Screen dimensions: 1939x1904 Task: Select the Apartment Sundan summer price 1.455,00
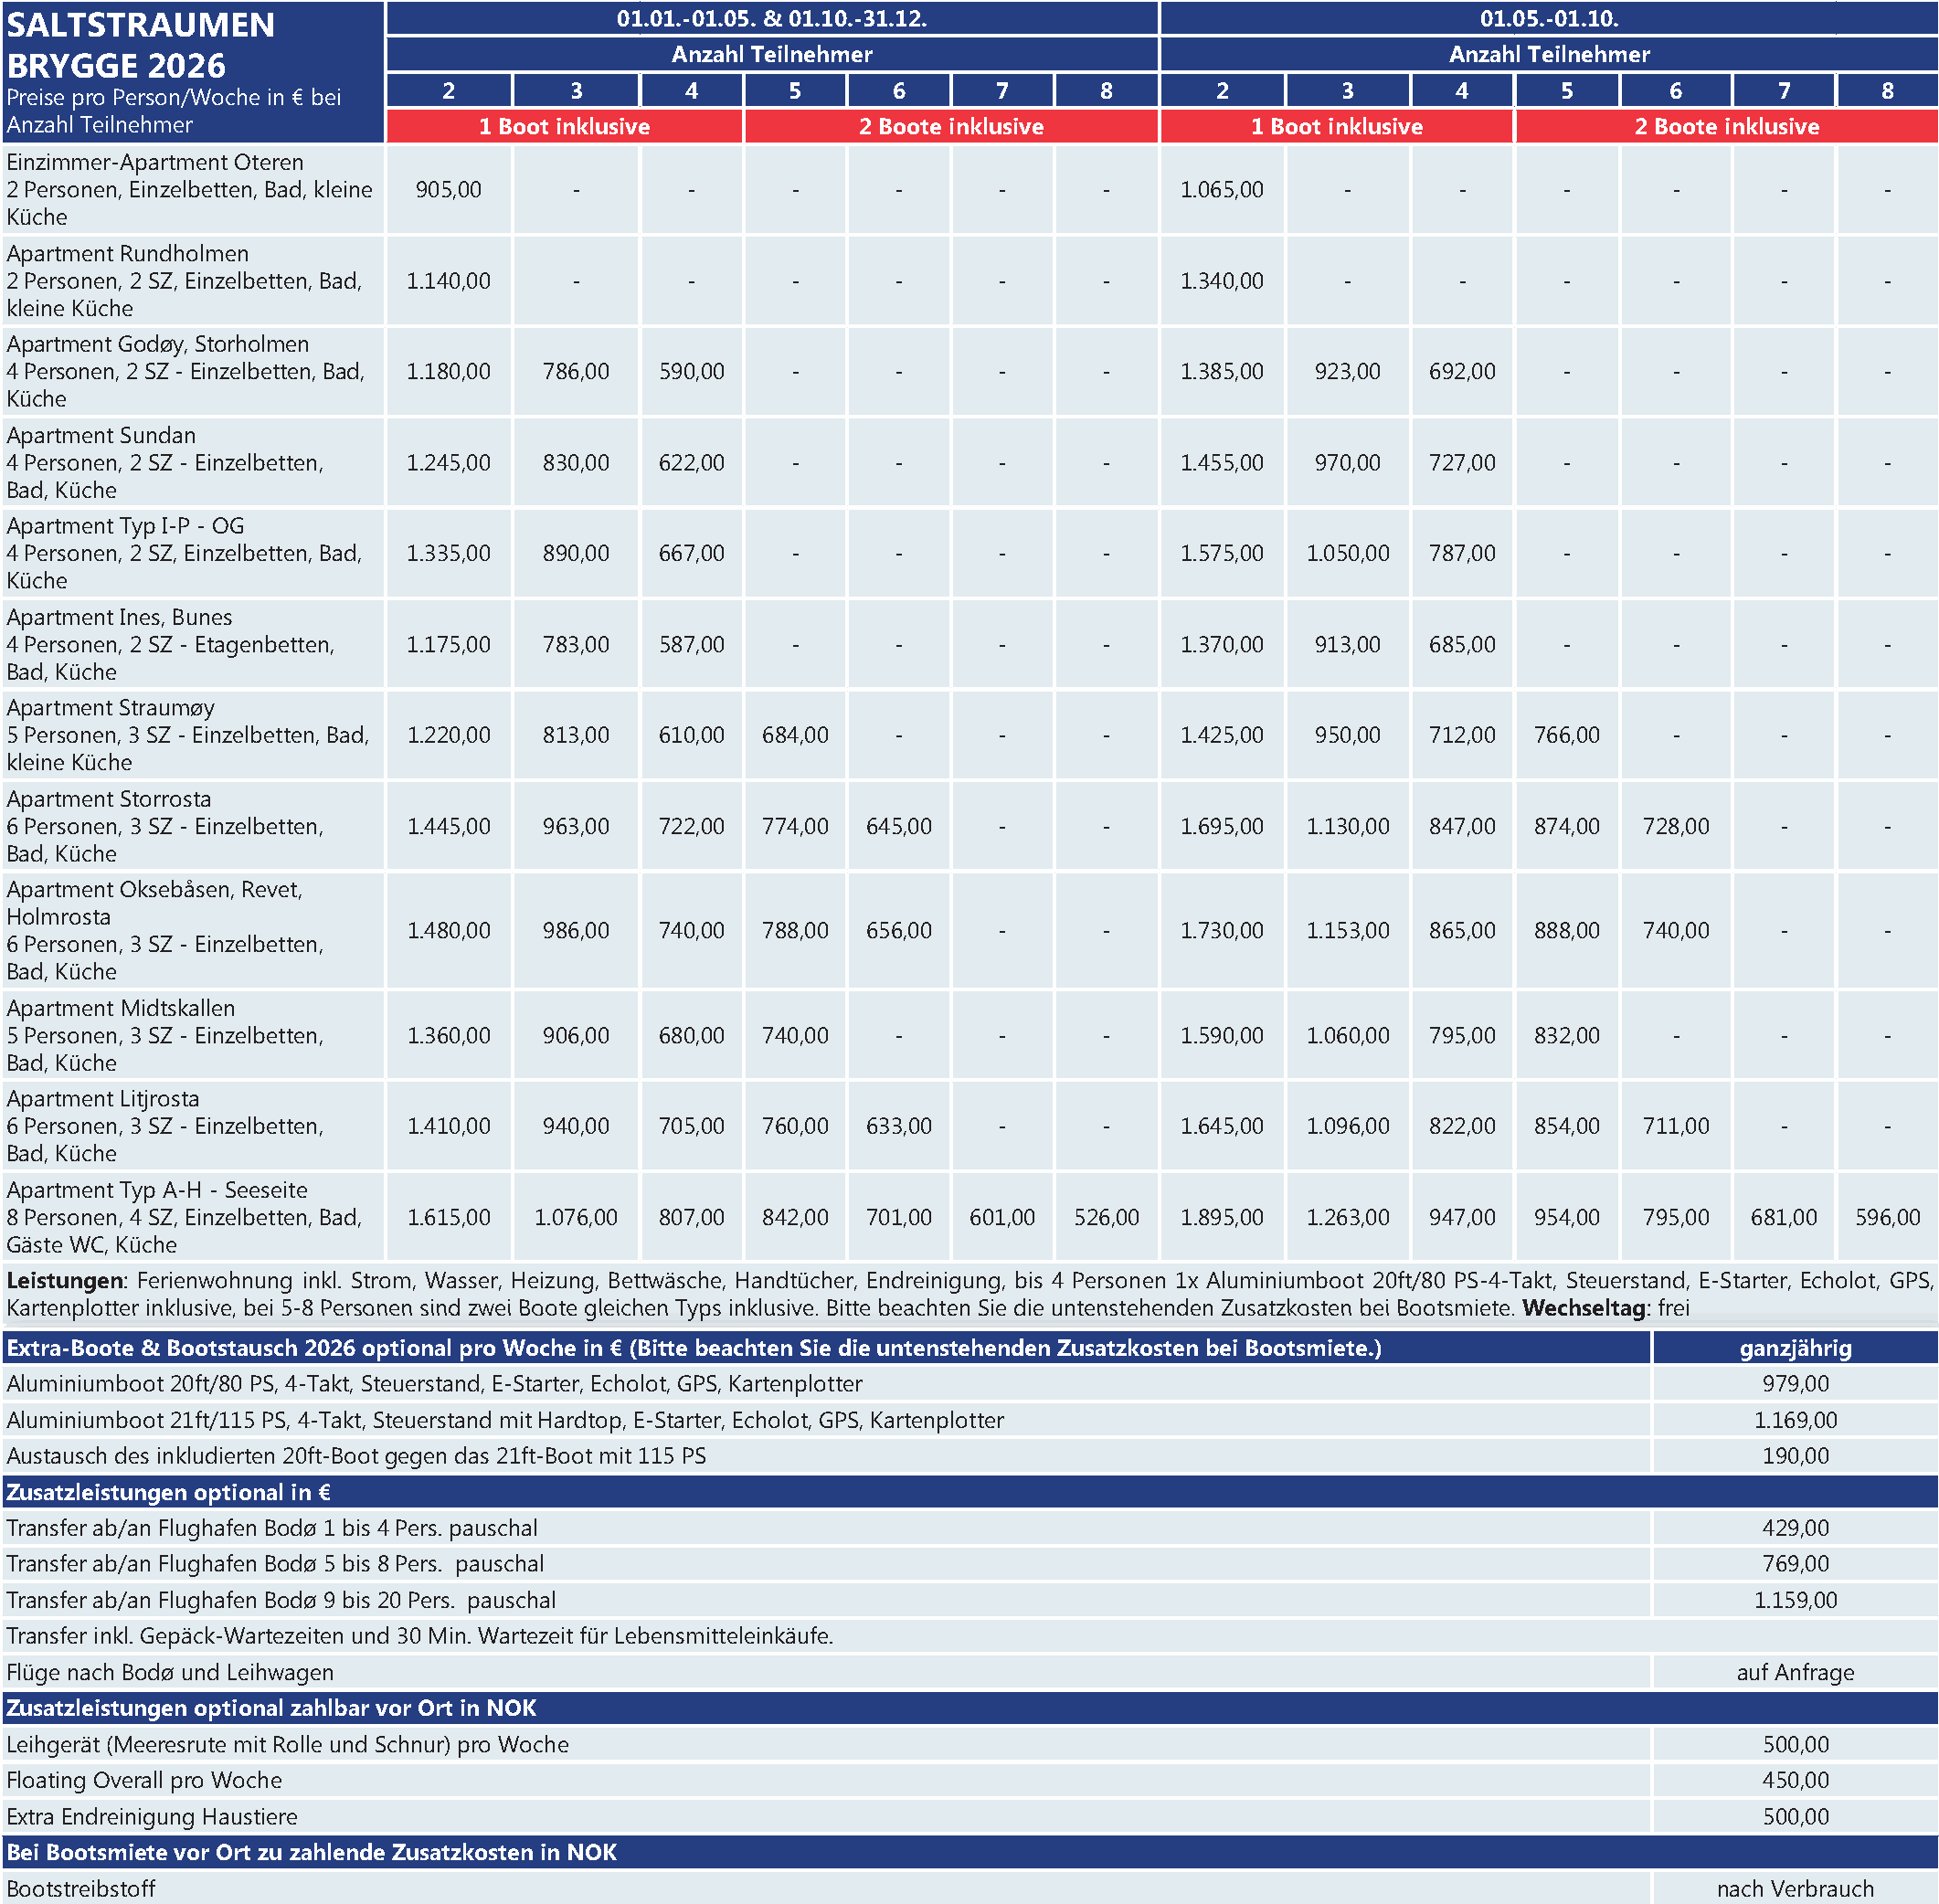[x=1221, y=463]
